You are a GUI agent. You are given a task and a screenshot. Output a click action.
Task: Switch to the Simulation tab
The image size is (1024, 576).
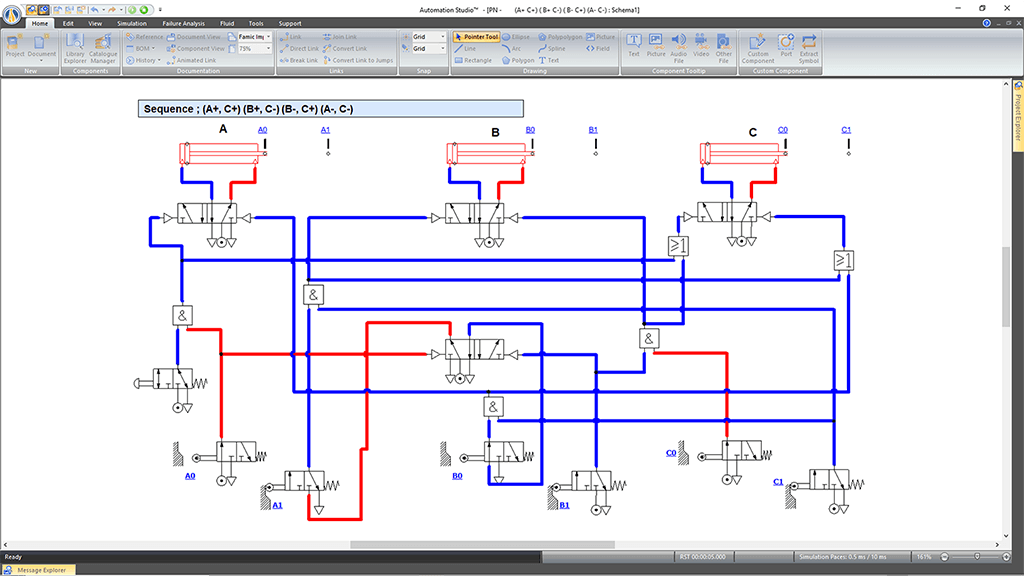pos(131,22)
